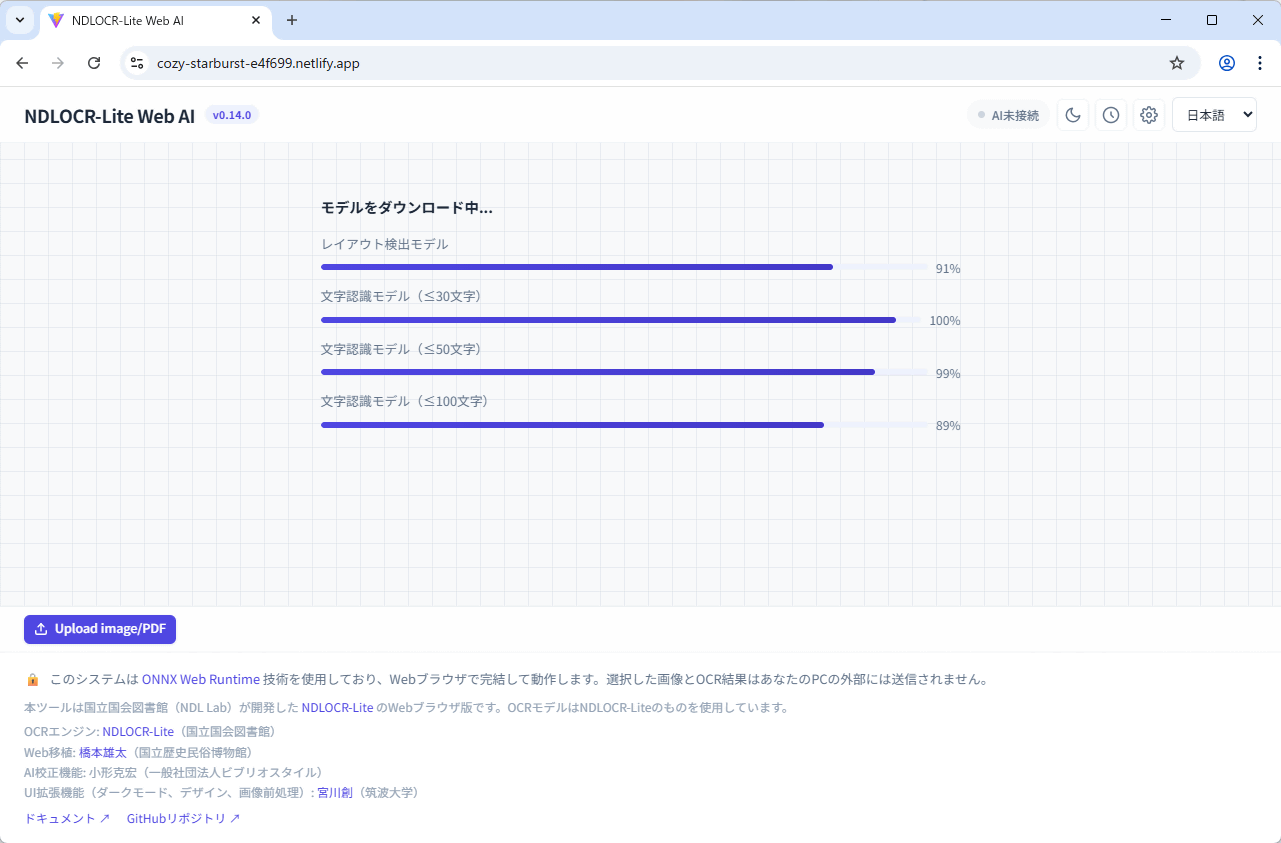Expand the tab search chevron

(19, 20)
